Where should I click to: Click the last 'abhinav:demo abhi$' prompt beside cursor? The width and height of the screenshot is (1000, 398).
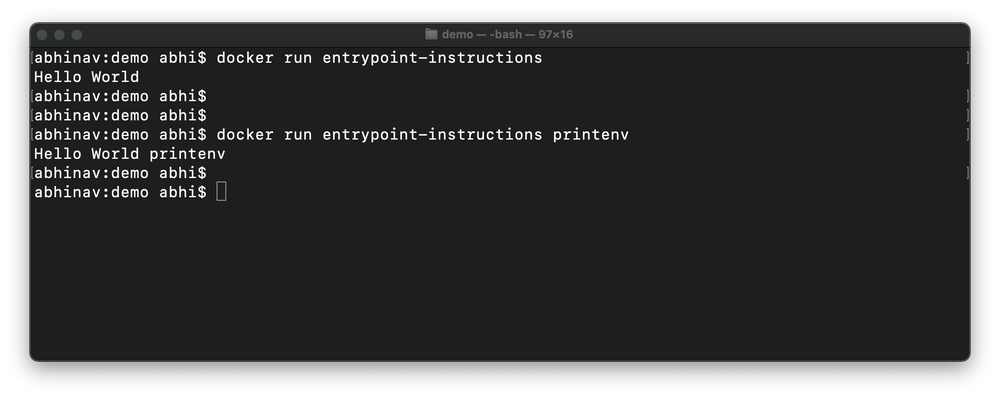coord(121,193)
